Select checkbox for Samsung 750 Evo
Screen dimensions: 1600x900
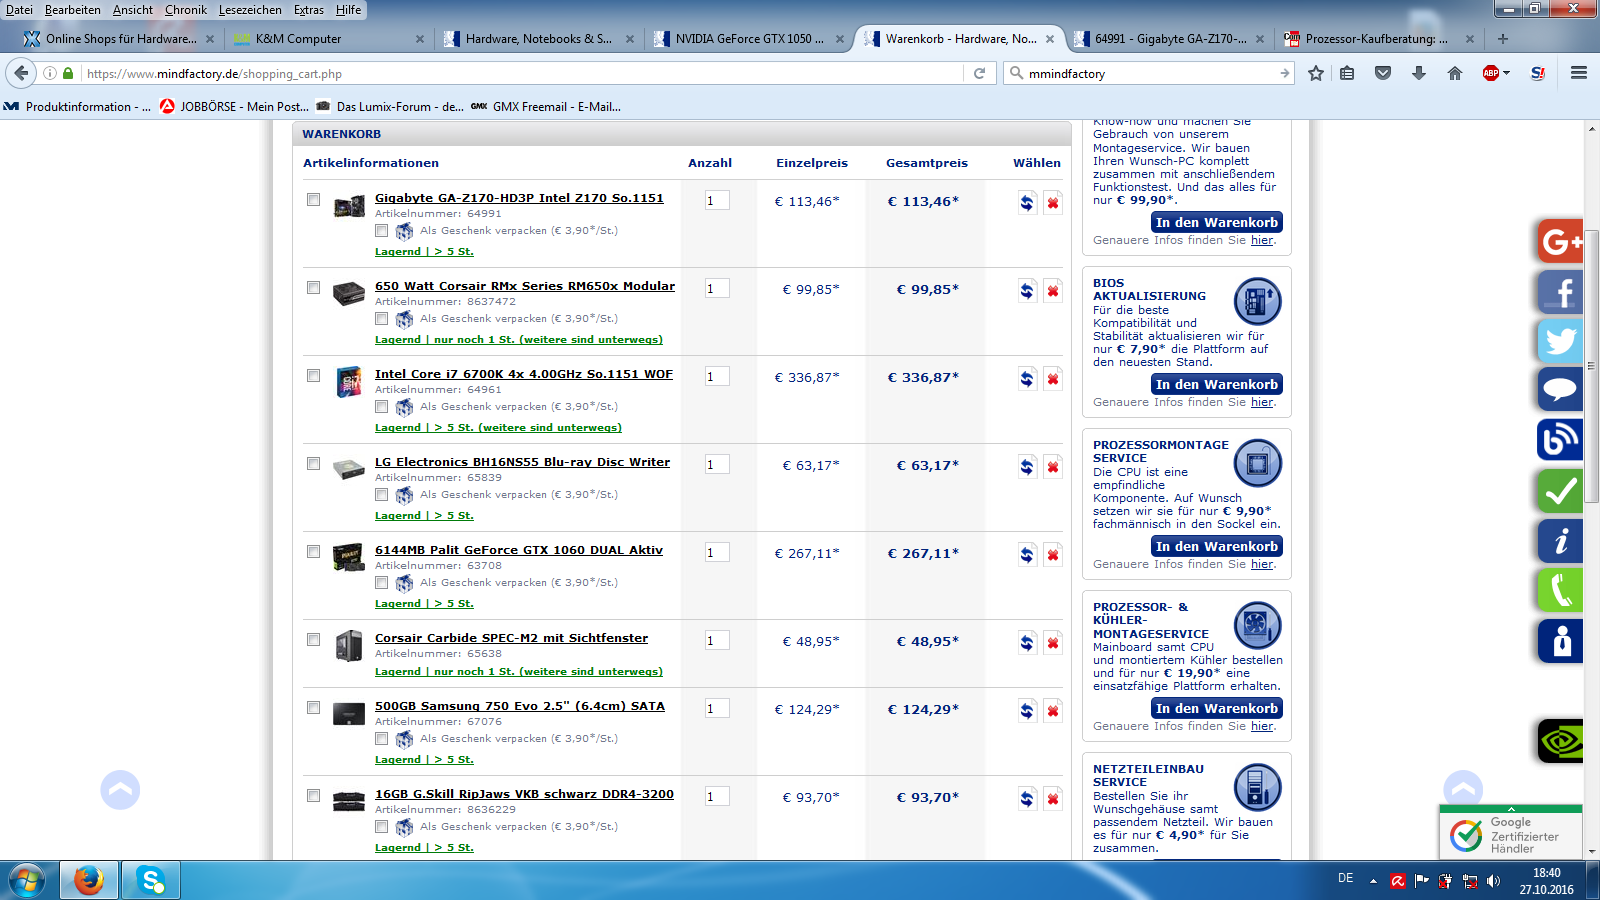point(313,708)
